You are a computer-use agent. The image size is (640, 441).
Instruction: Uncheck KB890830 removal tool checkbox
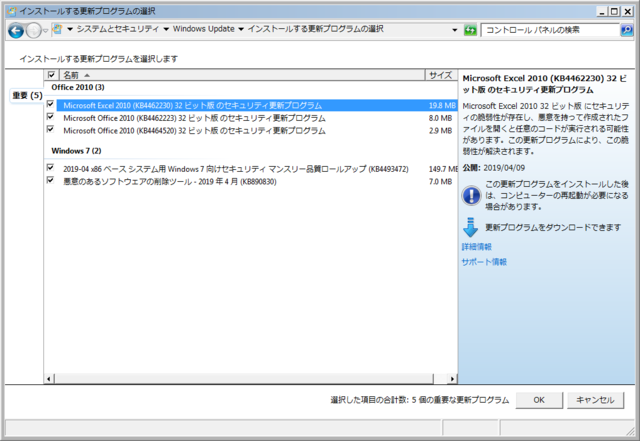click(x=50, y=180)
